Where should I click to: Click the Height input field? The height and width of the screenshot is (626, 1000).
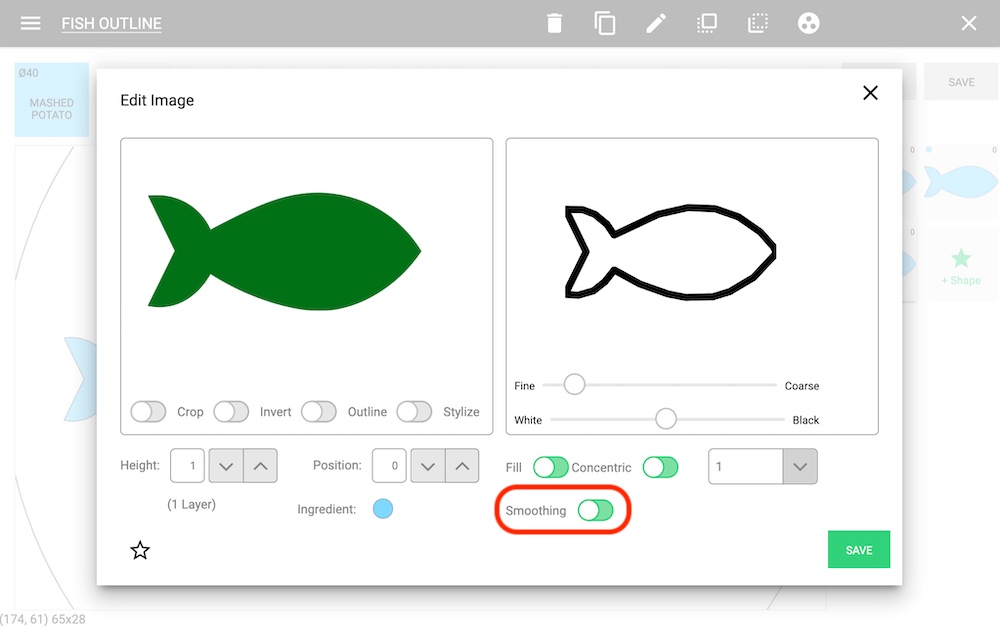pyautogui.click(x=188, y=465)
